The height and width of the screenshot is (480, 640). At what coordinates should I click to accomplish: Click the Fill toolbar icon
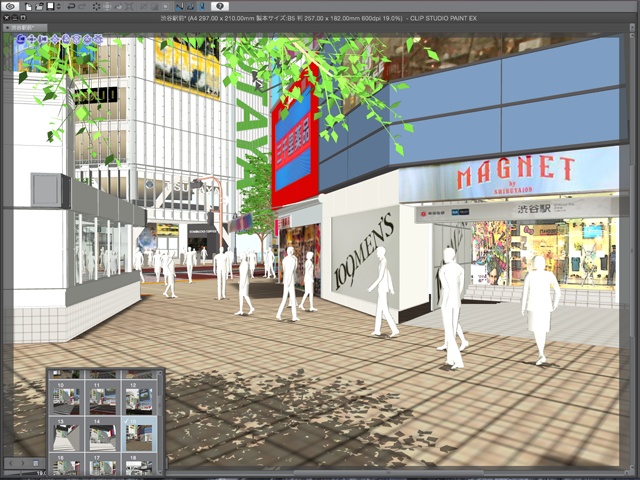118,7
